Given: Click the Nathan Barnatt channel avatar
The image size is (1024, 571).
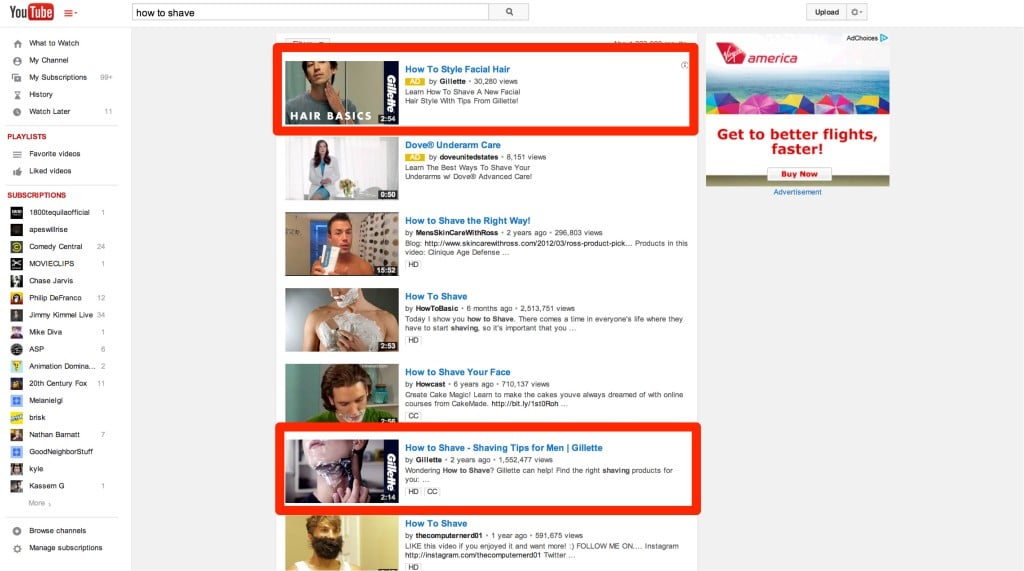Looking at the screenshot, I should tap(17, 434).
